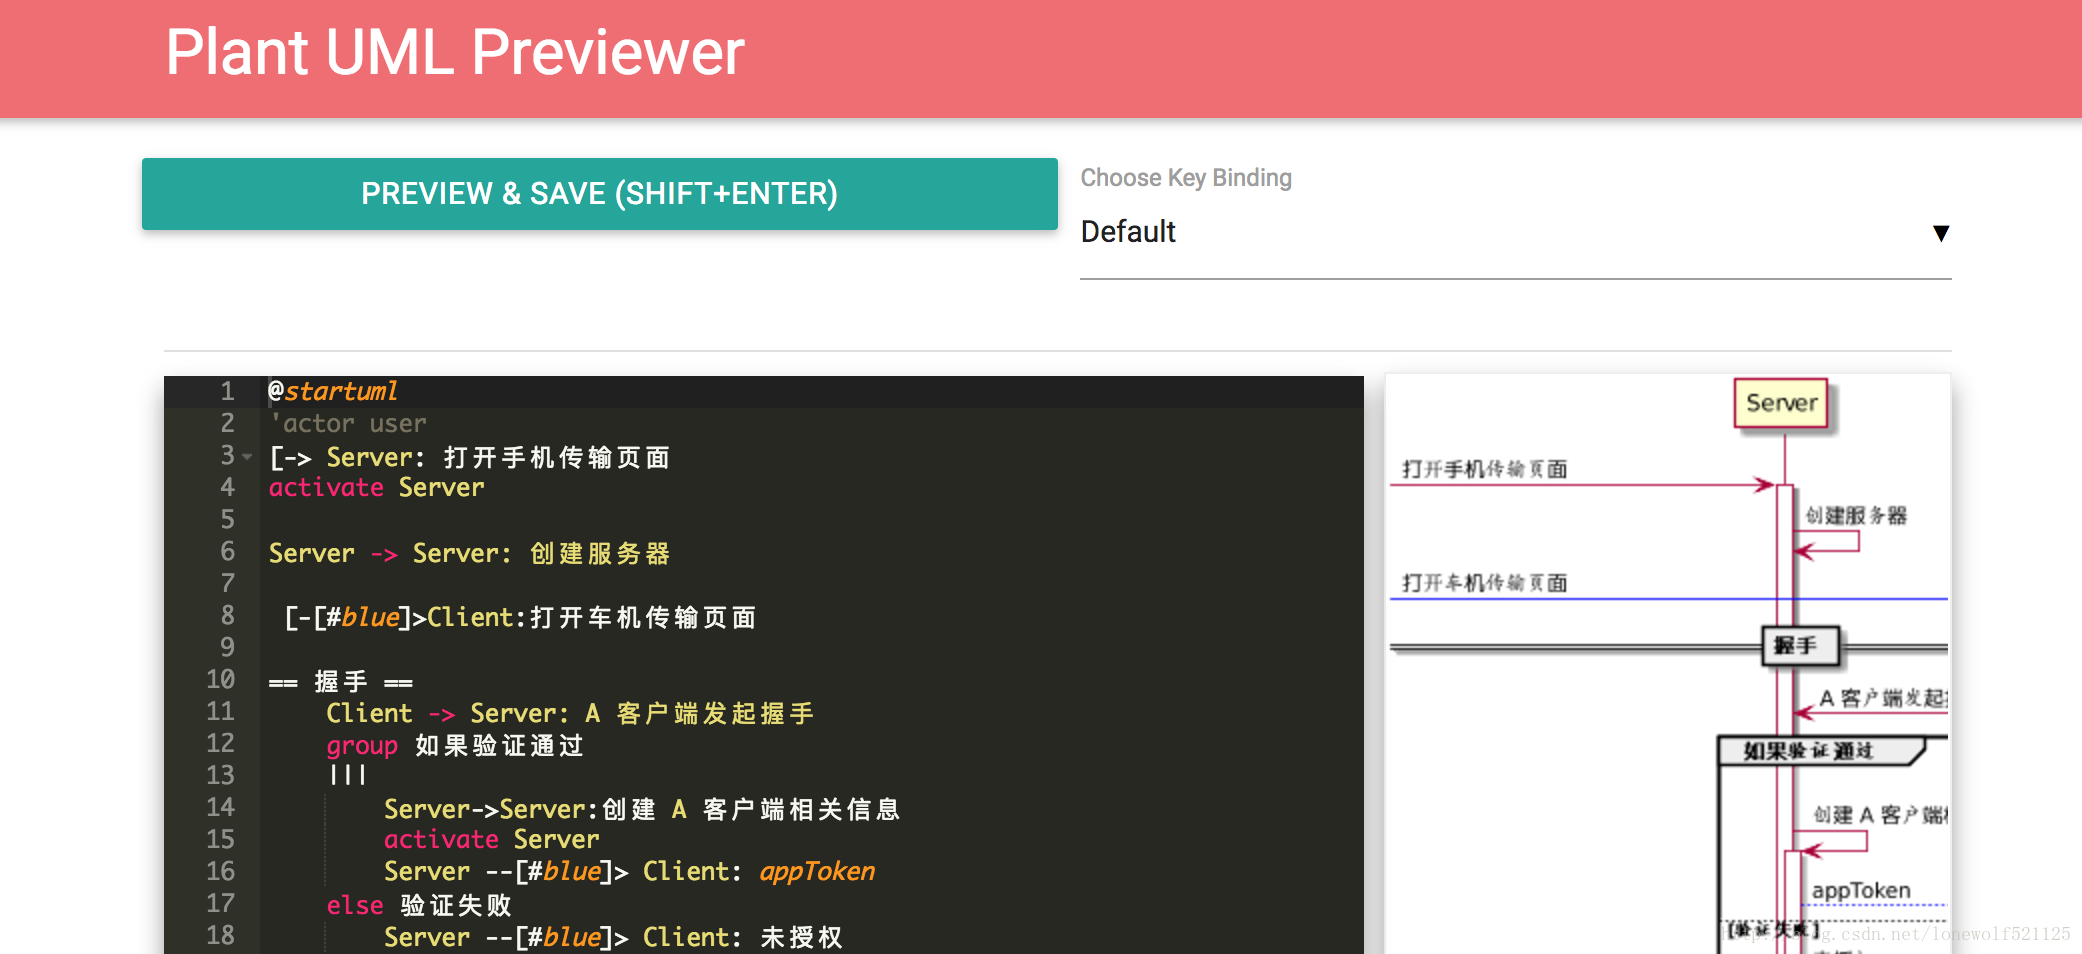Click 'activate Server' on line 15
This screenshot has height=954, width=2082.
click(491, 840)
